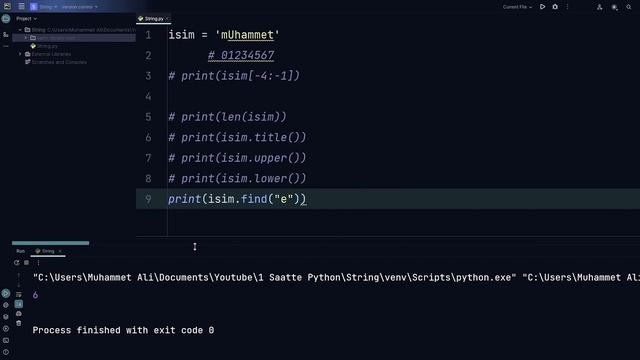Screen dimensions: 640x360
Task: Close the String.py editor tab
Action: click(167, 19)
